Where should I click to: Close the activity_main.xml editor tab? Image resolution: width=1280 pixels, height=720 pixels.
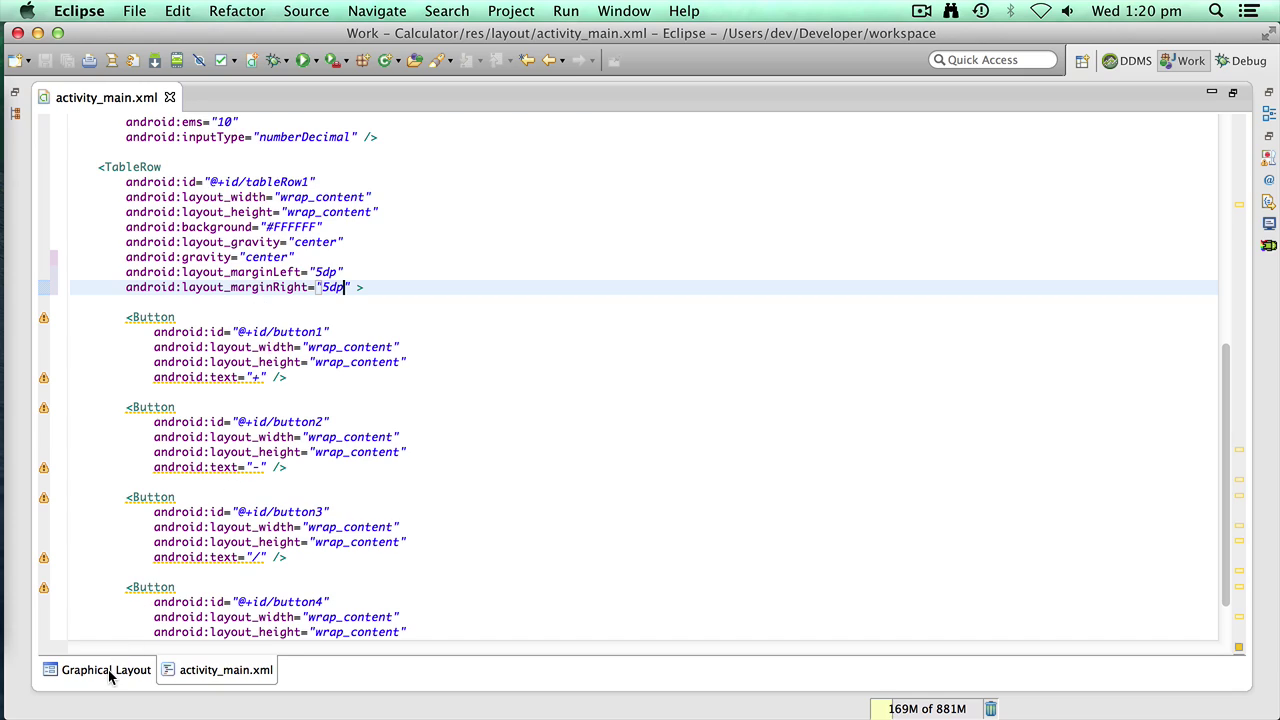coord(169,97)
